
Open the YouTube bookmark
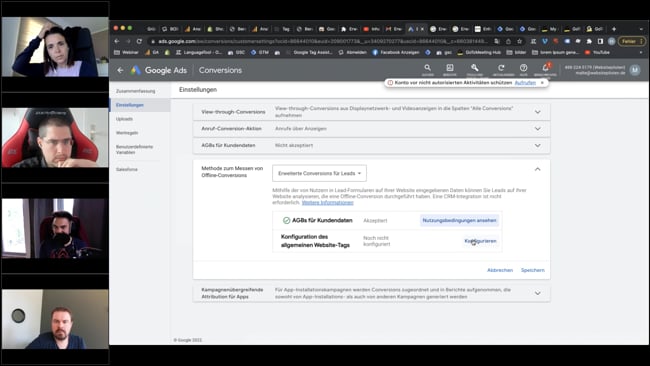click(x=597, y=53)
